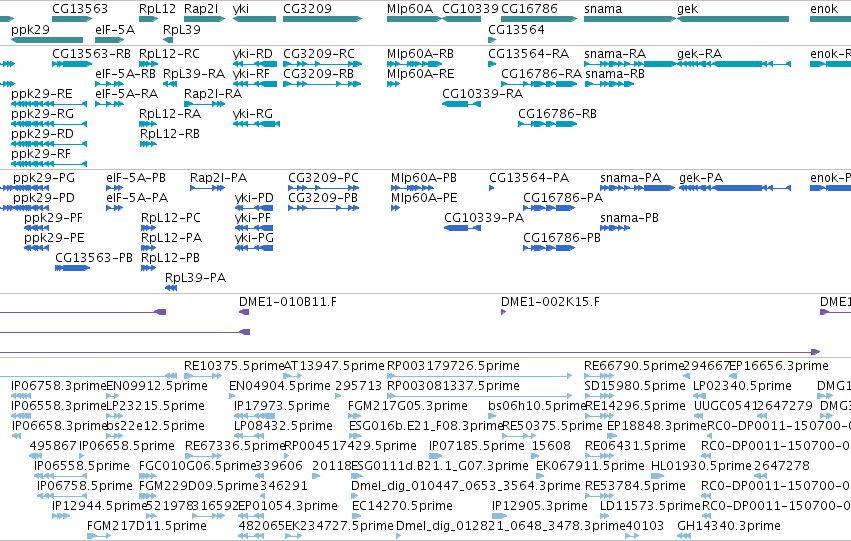Screen dimensions: 851x541
Task: Select protein 'Rap2l-PA'
Action: 218,178
